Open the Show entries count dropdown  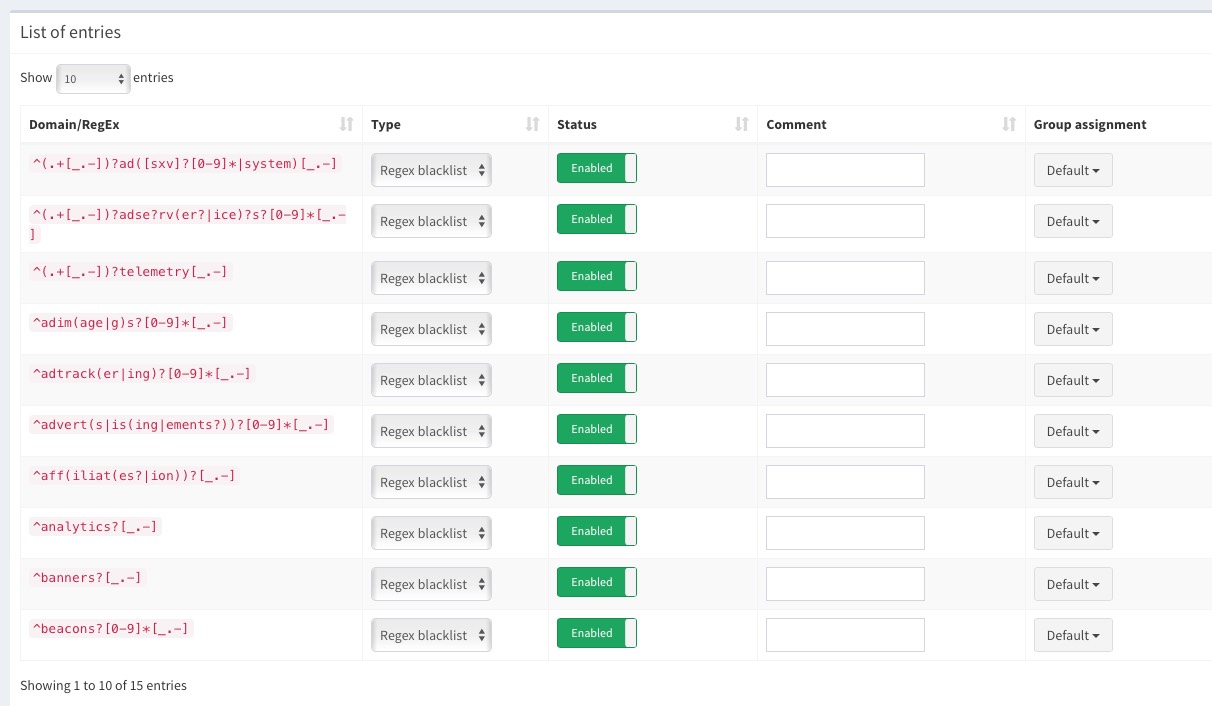(x=93, y=77)
